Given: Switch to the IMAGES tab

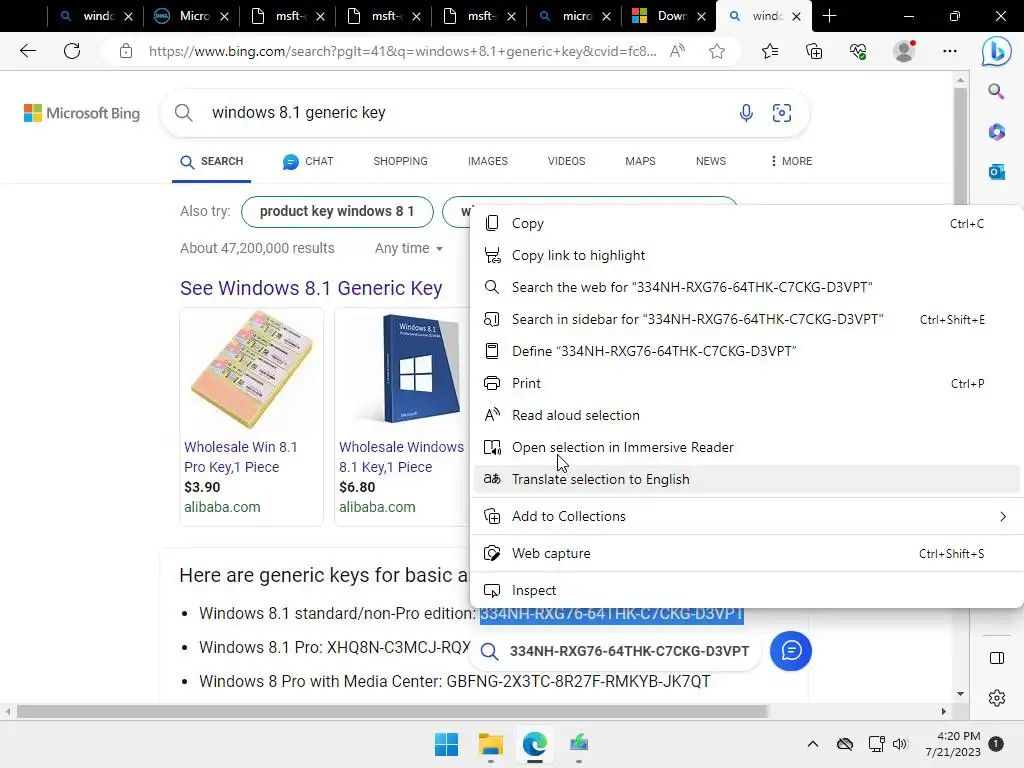Looking at the screenshot, I should tap(488, 161).
